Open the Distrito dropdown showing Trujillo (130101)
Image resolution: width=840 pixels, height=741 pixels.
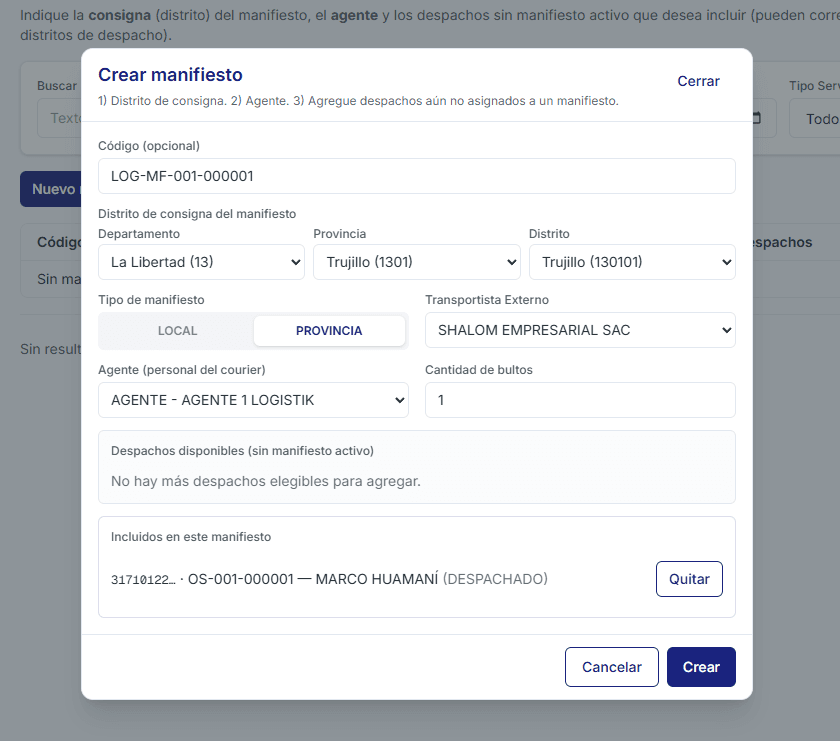tap(631, 262)
